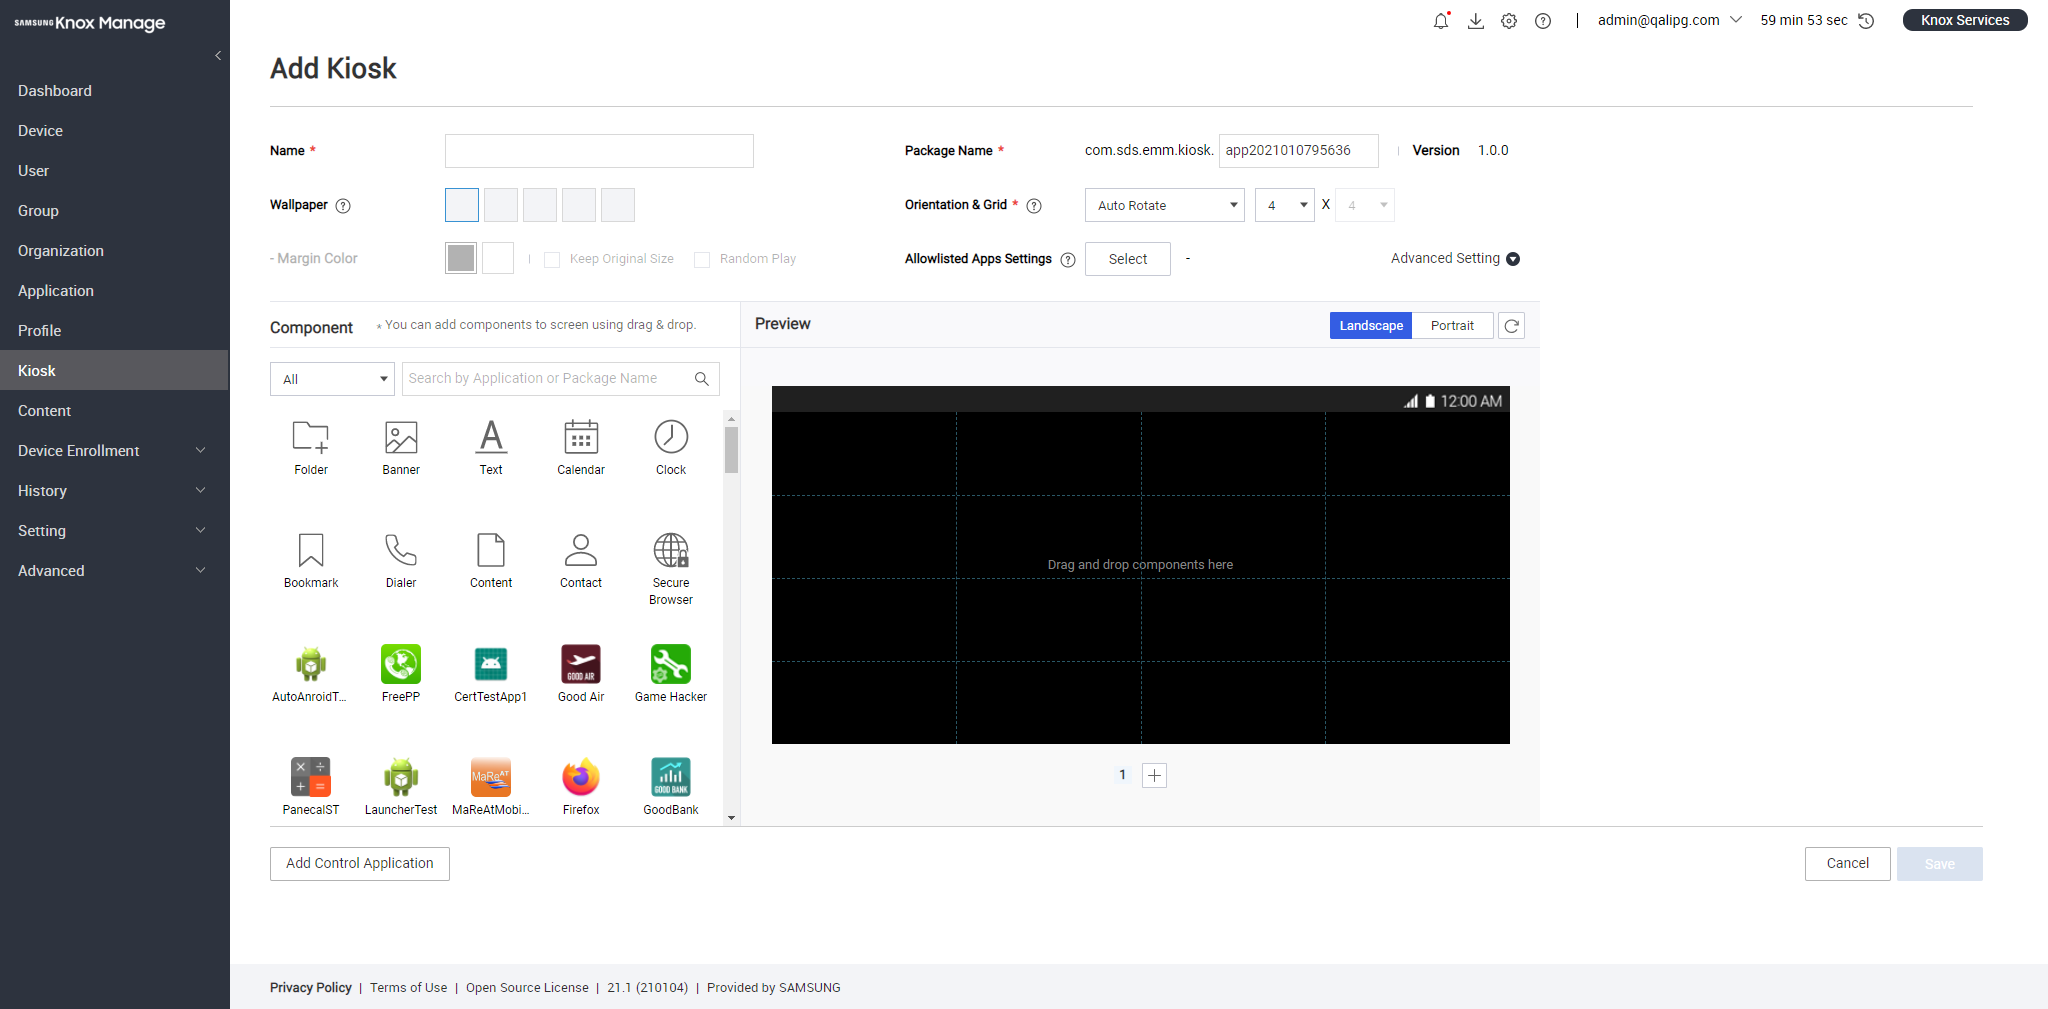This screenshot has height=1009, width=2048.
Task: Pick the LauncherTest app icon
Action: [401, 777]
